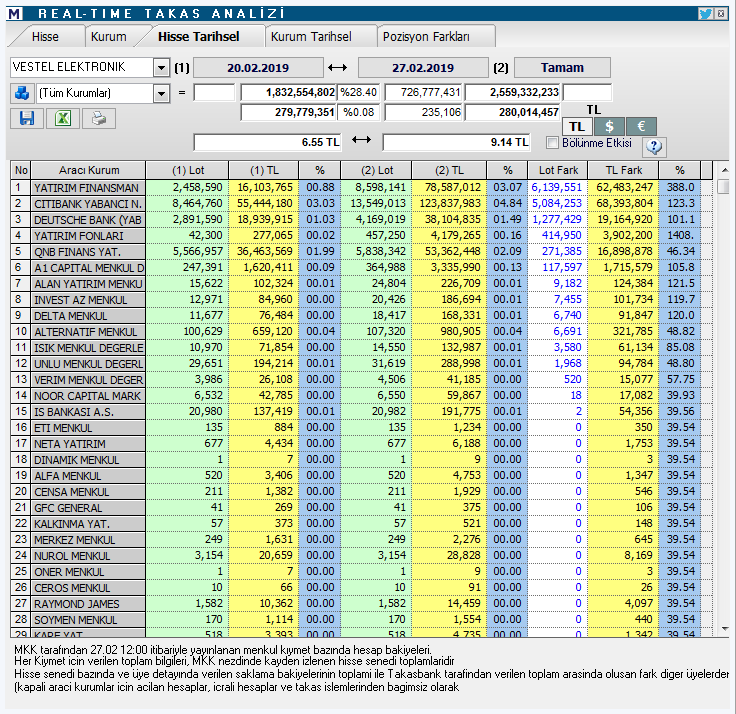Click the Tamam button

[562, 68]
